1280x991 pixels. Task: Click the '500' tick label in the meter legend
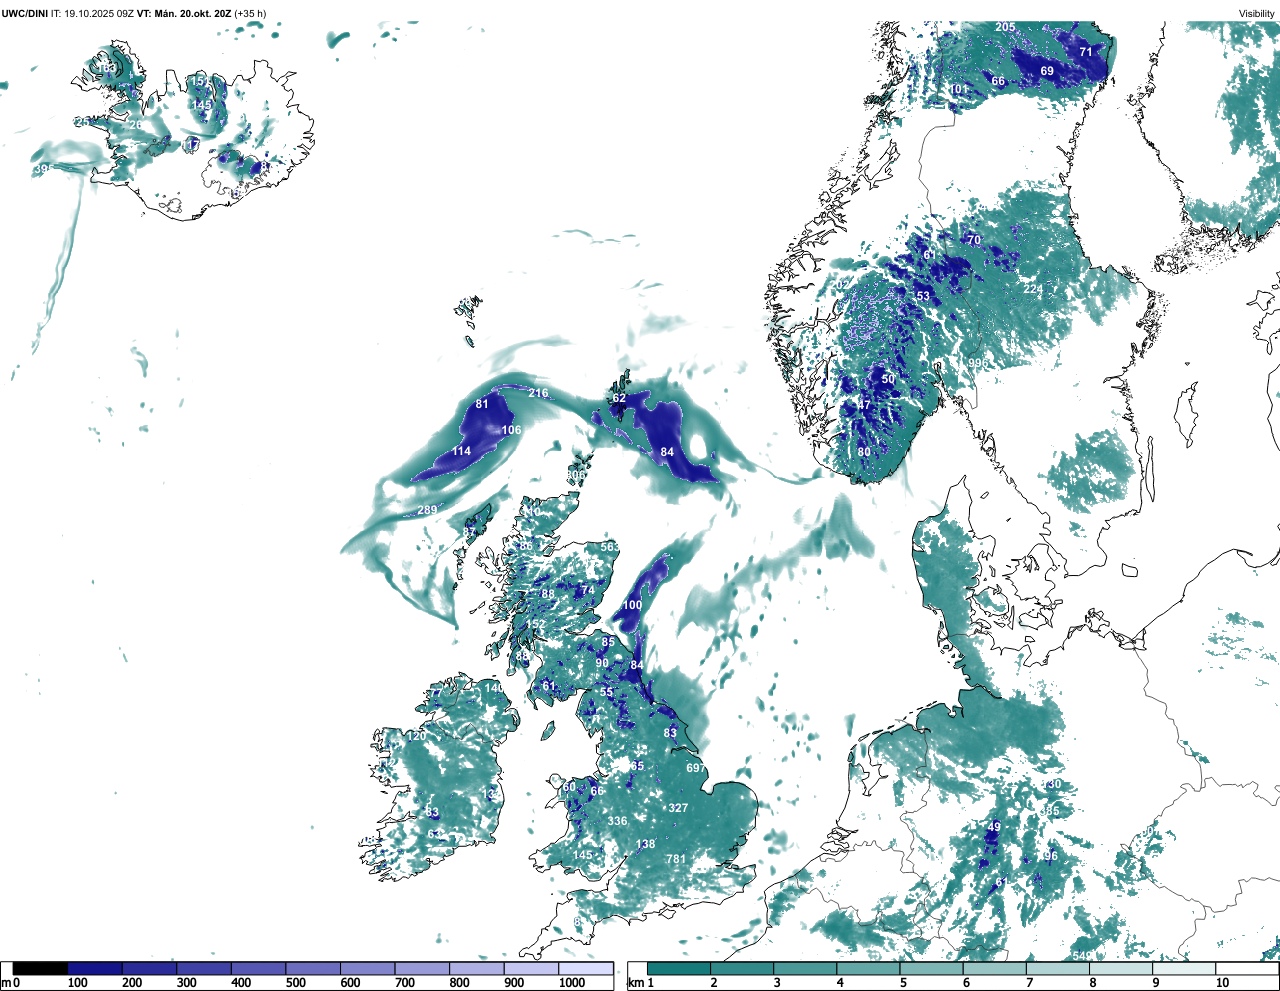point(295,984)
